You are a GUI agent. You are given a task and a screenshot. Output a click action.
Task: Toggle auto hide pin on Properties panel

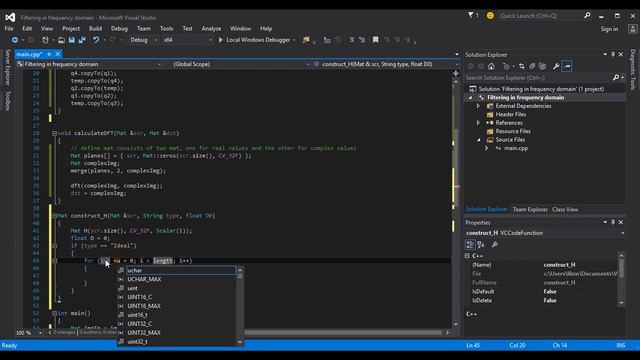coord(613,222)
